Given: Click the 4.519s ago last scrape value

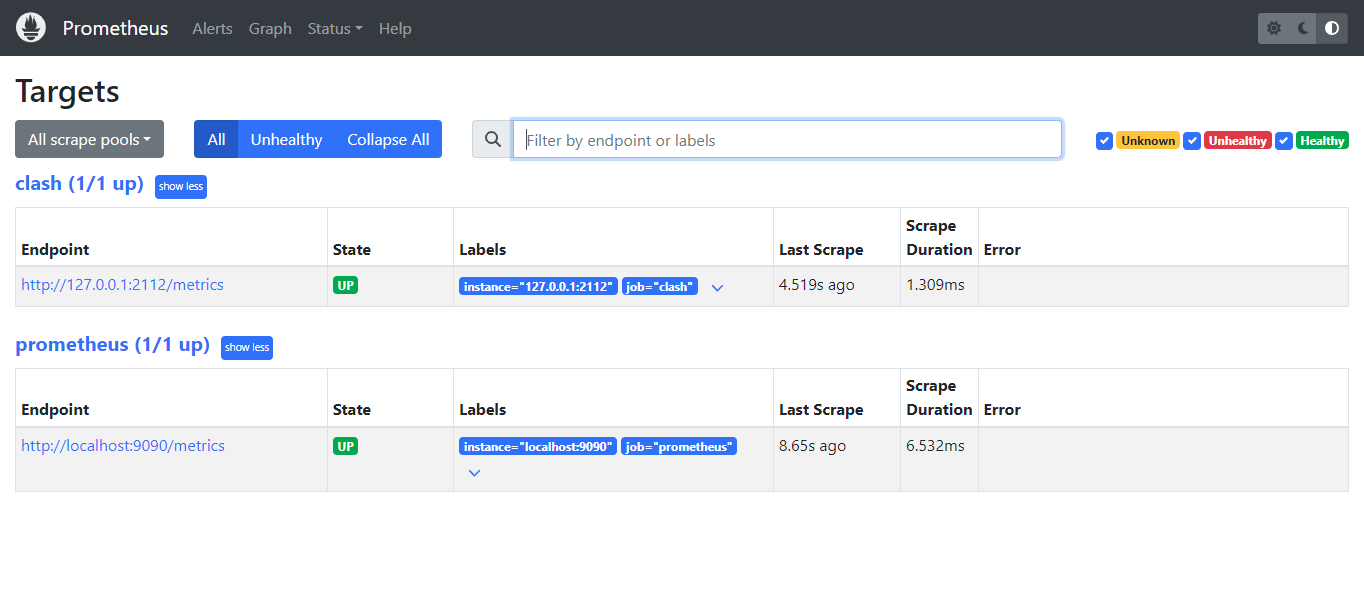Looking at the screenshot, I should click(x=817, y=285).
